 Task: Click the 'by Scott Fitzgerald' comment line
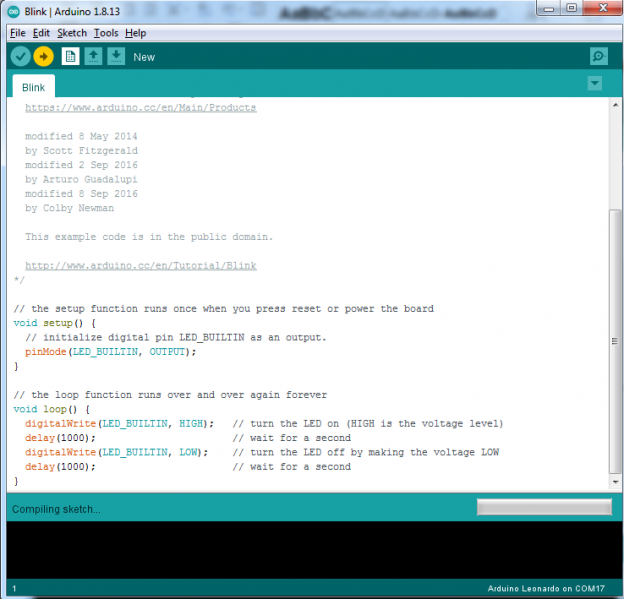[x=82, y=151]
